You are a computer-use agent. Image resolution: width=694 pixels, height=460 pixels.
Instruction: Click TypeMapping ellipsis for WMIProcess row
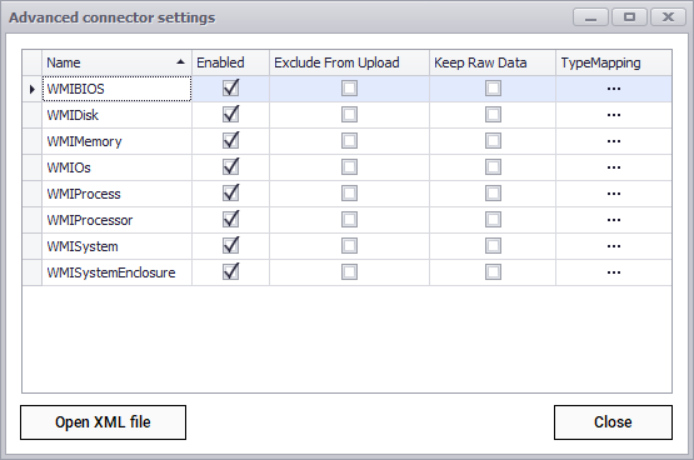coord(614,193)
